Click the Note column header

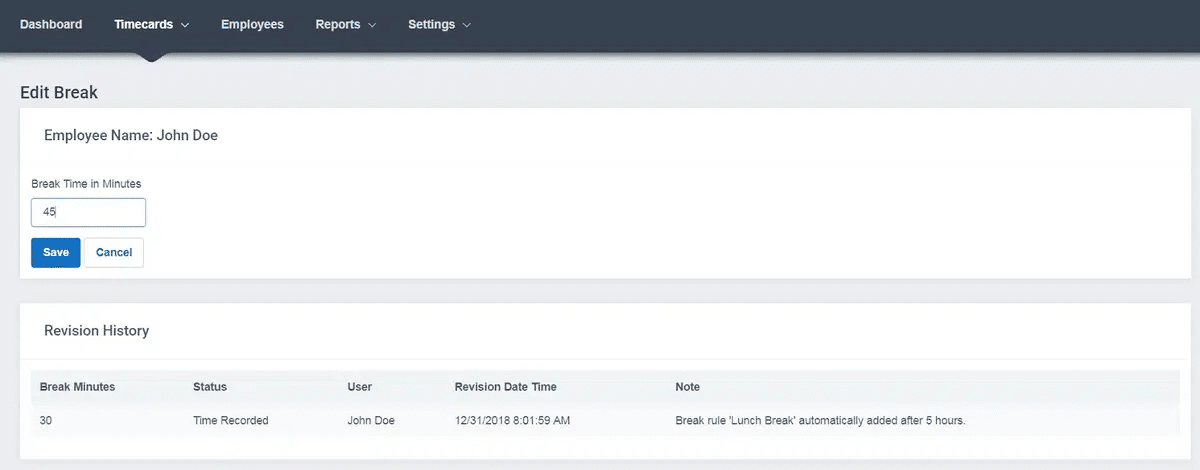pos(687,387)
